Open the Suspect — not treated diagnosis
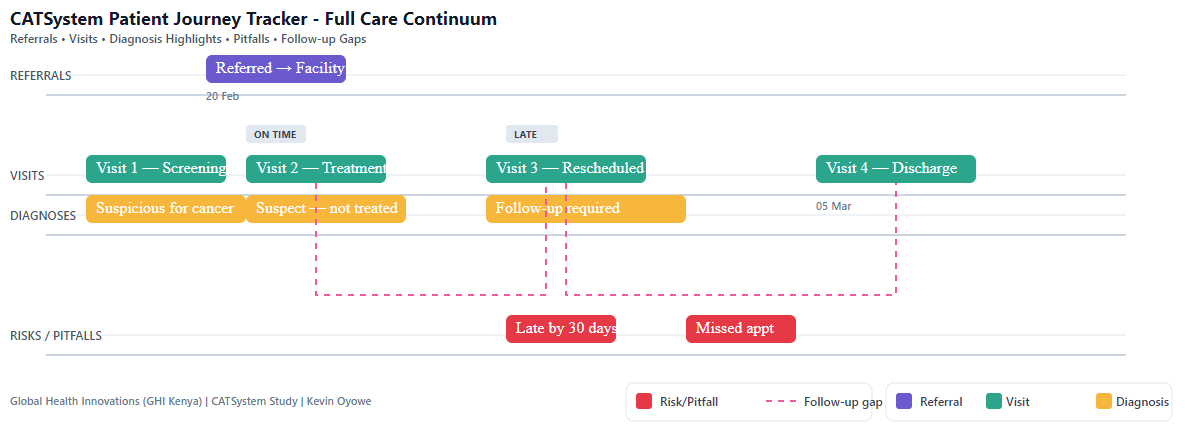 point(326,209)
